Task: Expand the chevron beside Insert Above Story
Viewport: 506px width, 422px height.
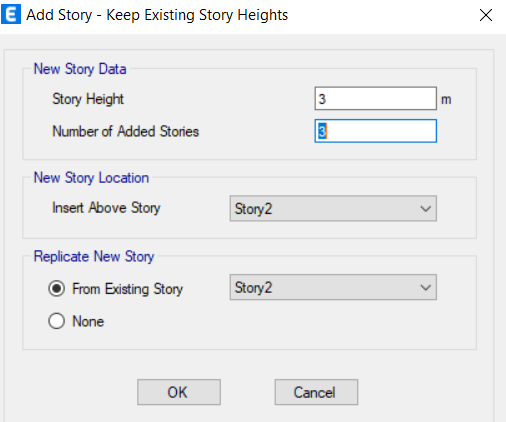Action: point(425,209)
